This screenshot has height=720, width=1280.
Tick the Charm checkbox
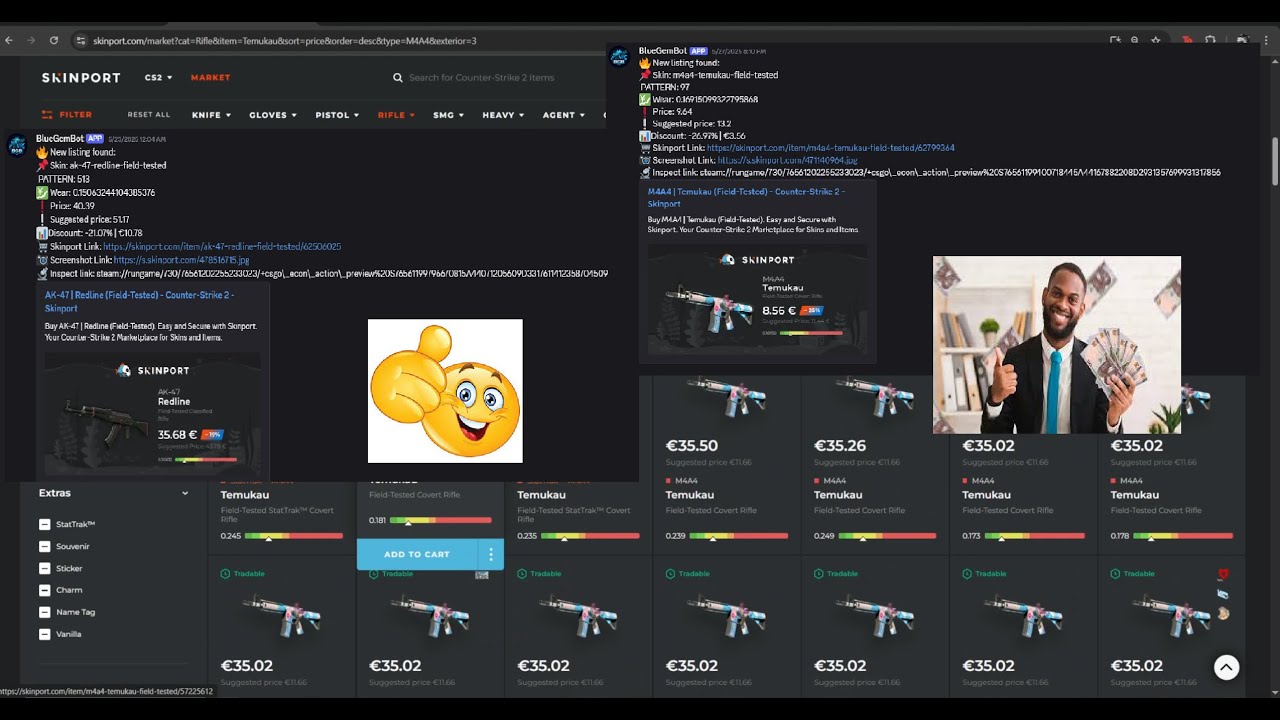click(45, 590)
